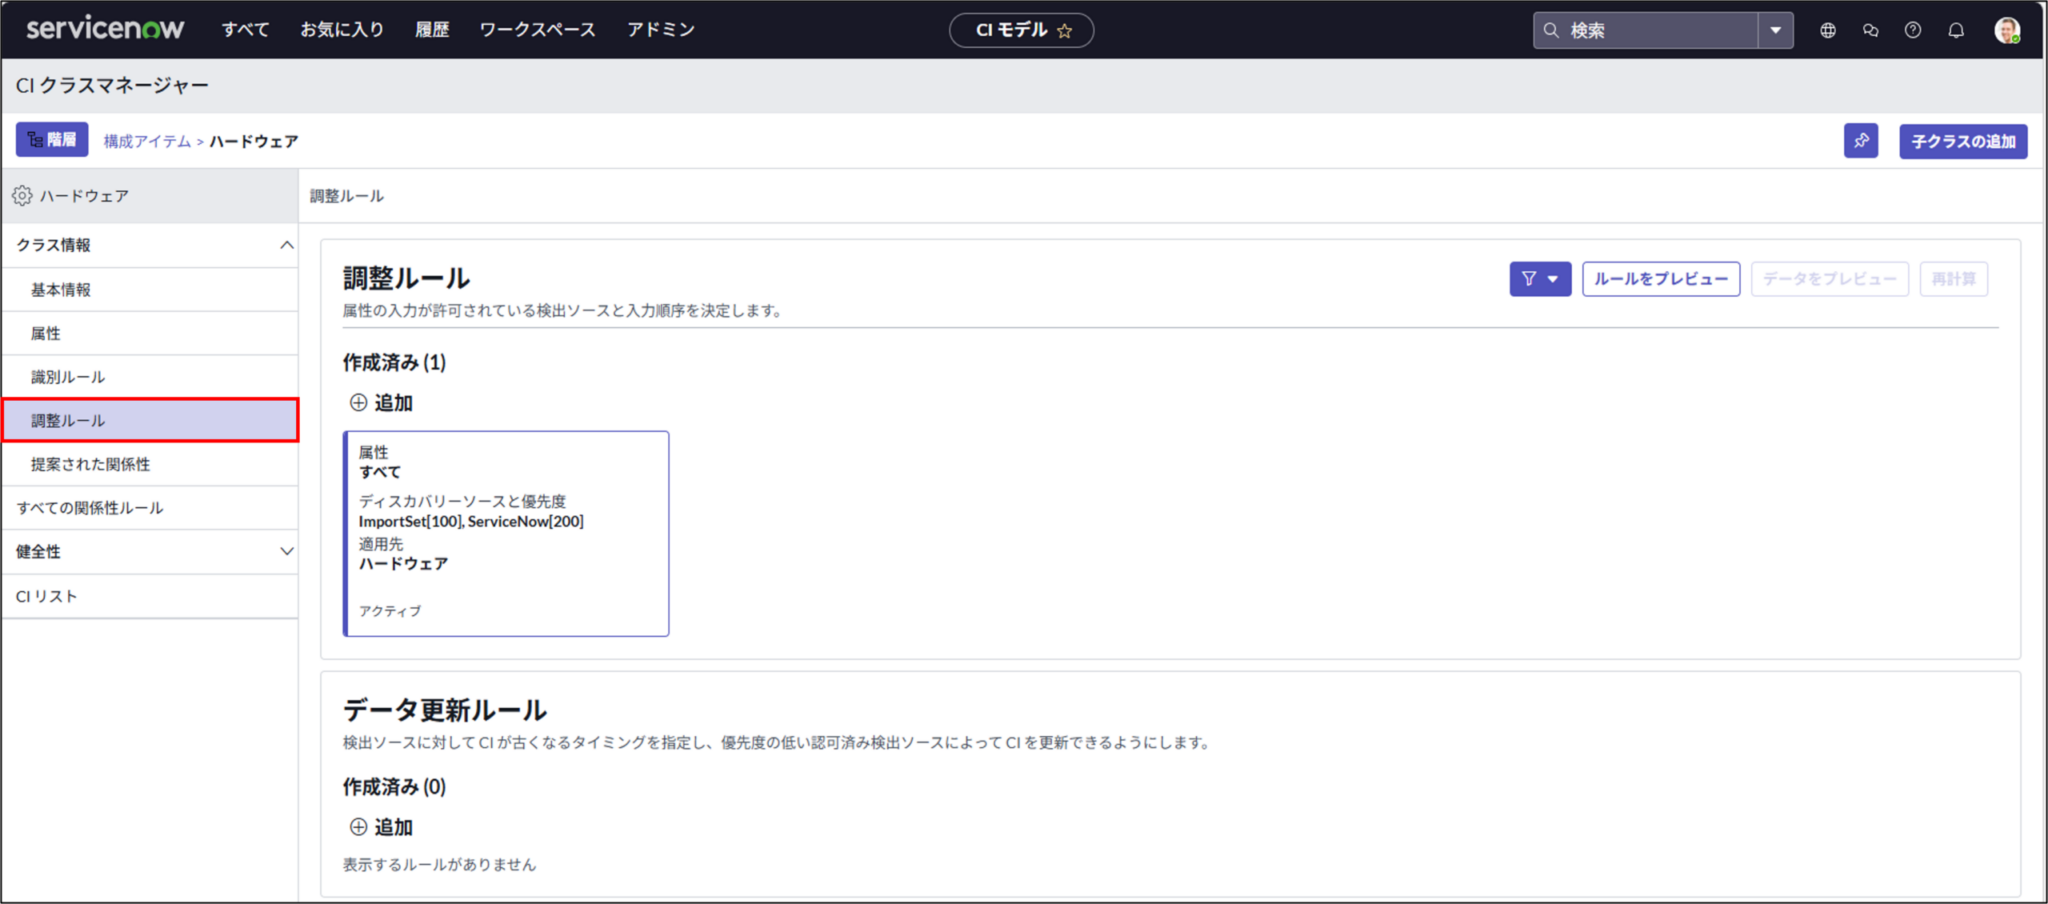Click the 再計算 button

pyautogui.click(x=1953, y=279)
